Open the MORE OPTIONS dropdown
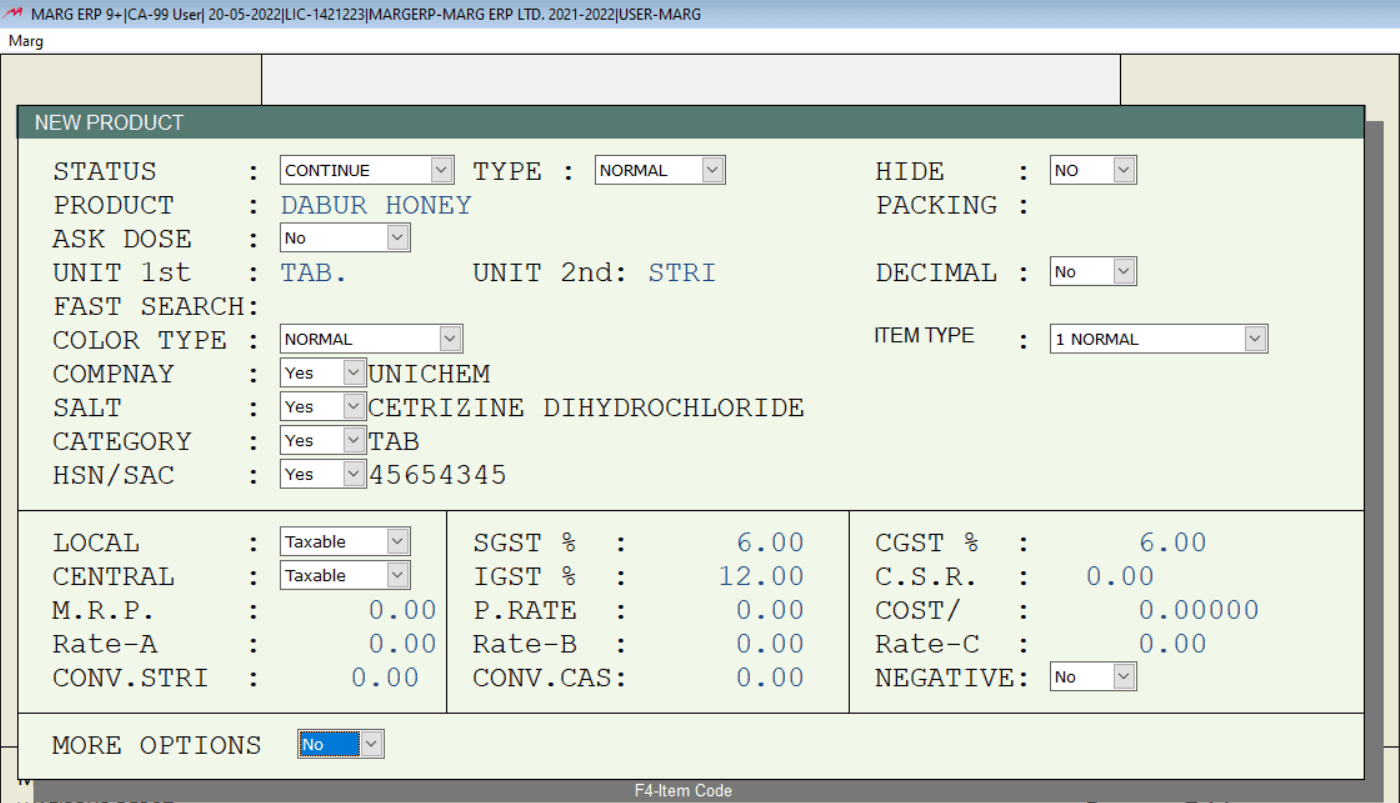The height and width of the screenshot is (803, 1400). point(341,745)
